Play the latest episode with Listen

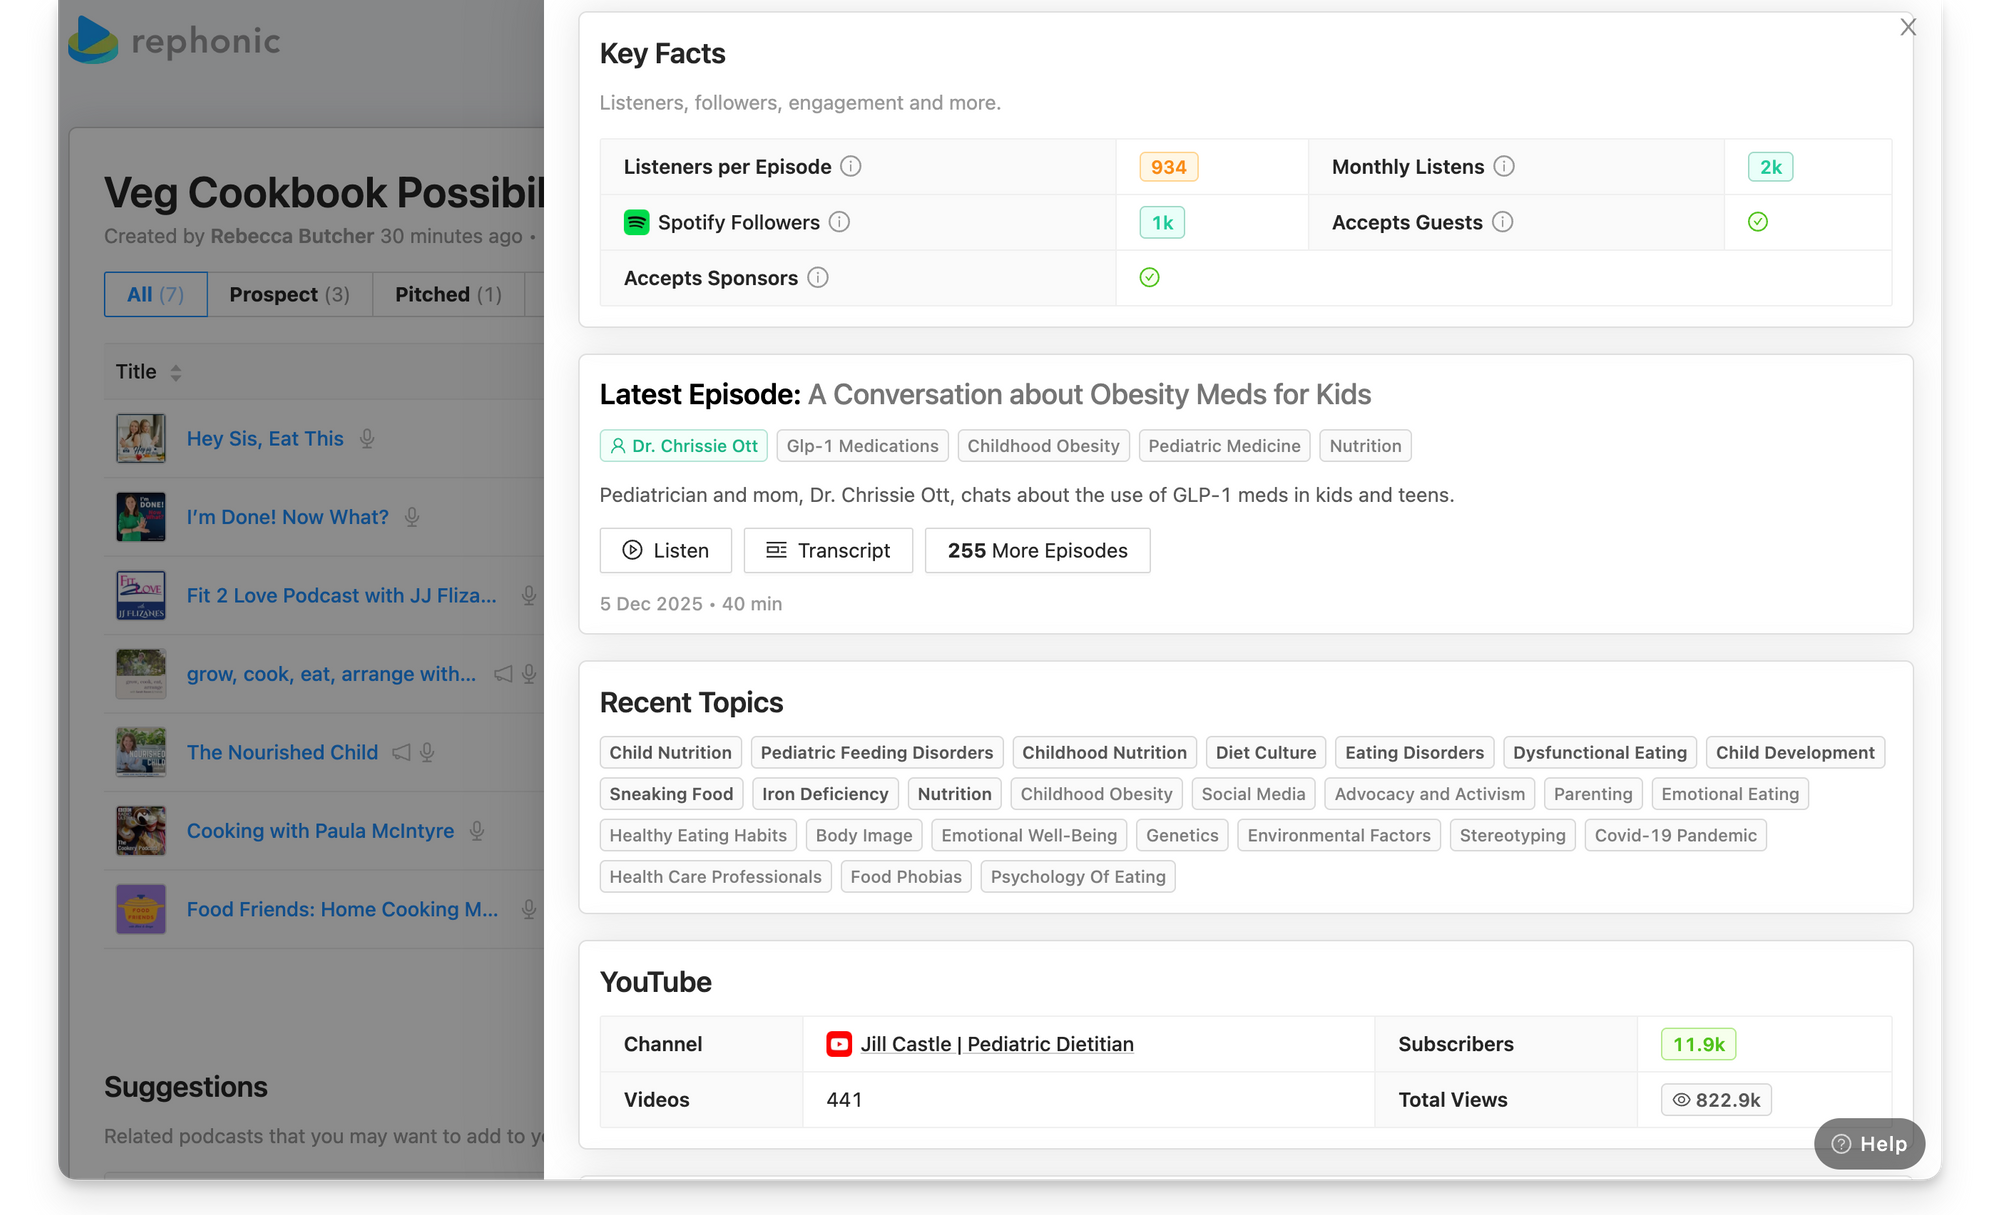point(665,550)
